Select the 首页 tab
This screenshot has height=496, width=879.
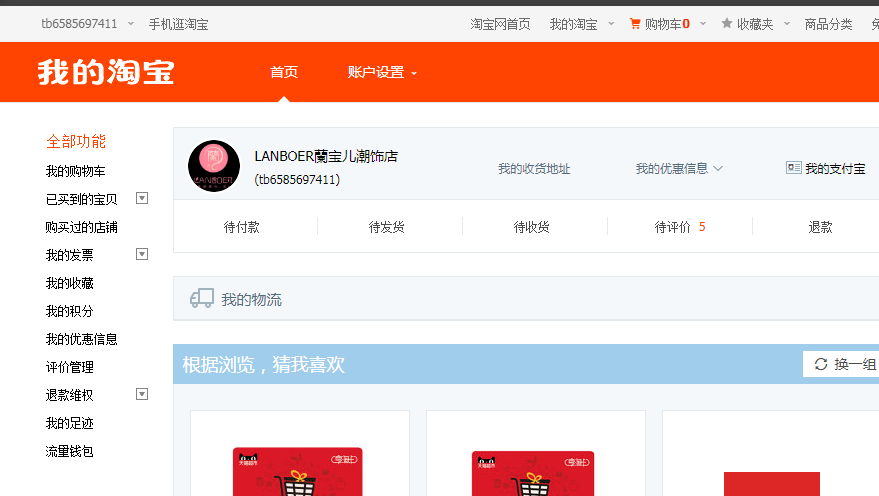coord(284,72)
